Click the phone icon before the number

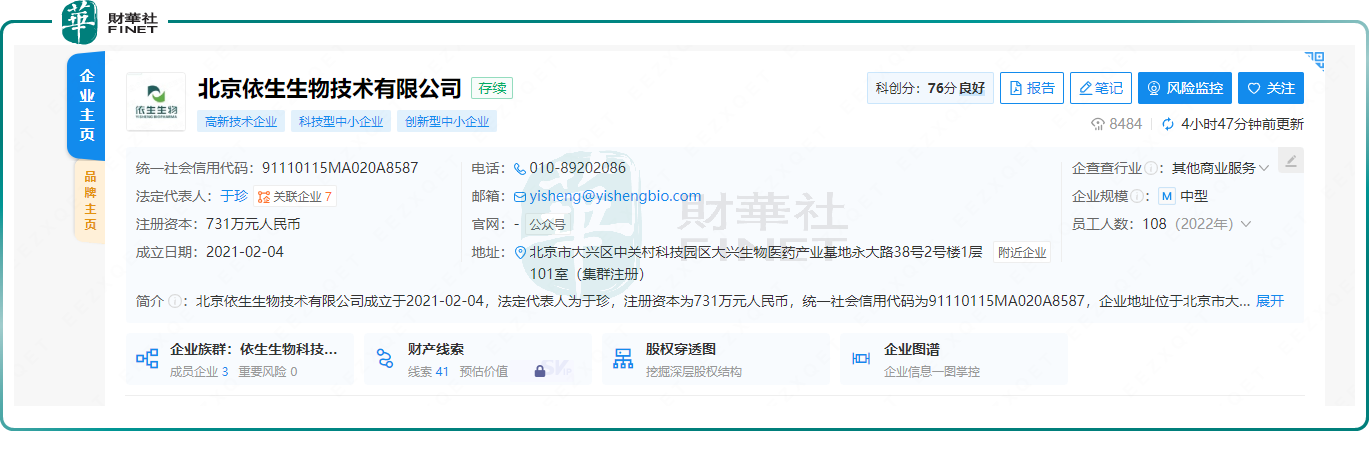tap(520, 169)
